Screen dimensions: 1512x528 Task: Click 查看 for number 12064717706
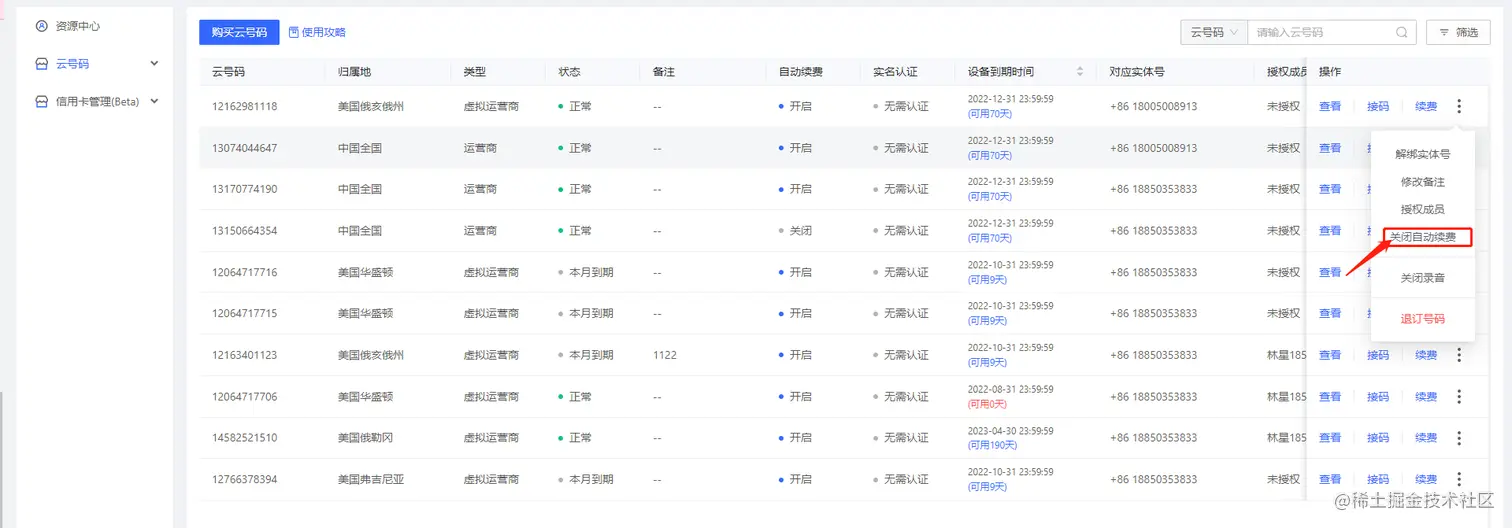point(1330,397)
